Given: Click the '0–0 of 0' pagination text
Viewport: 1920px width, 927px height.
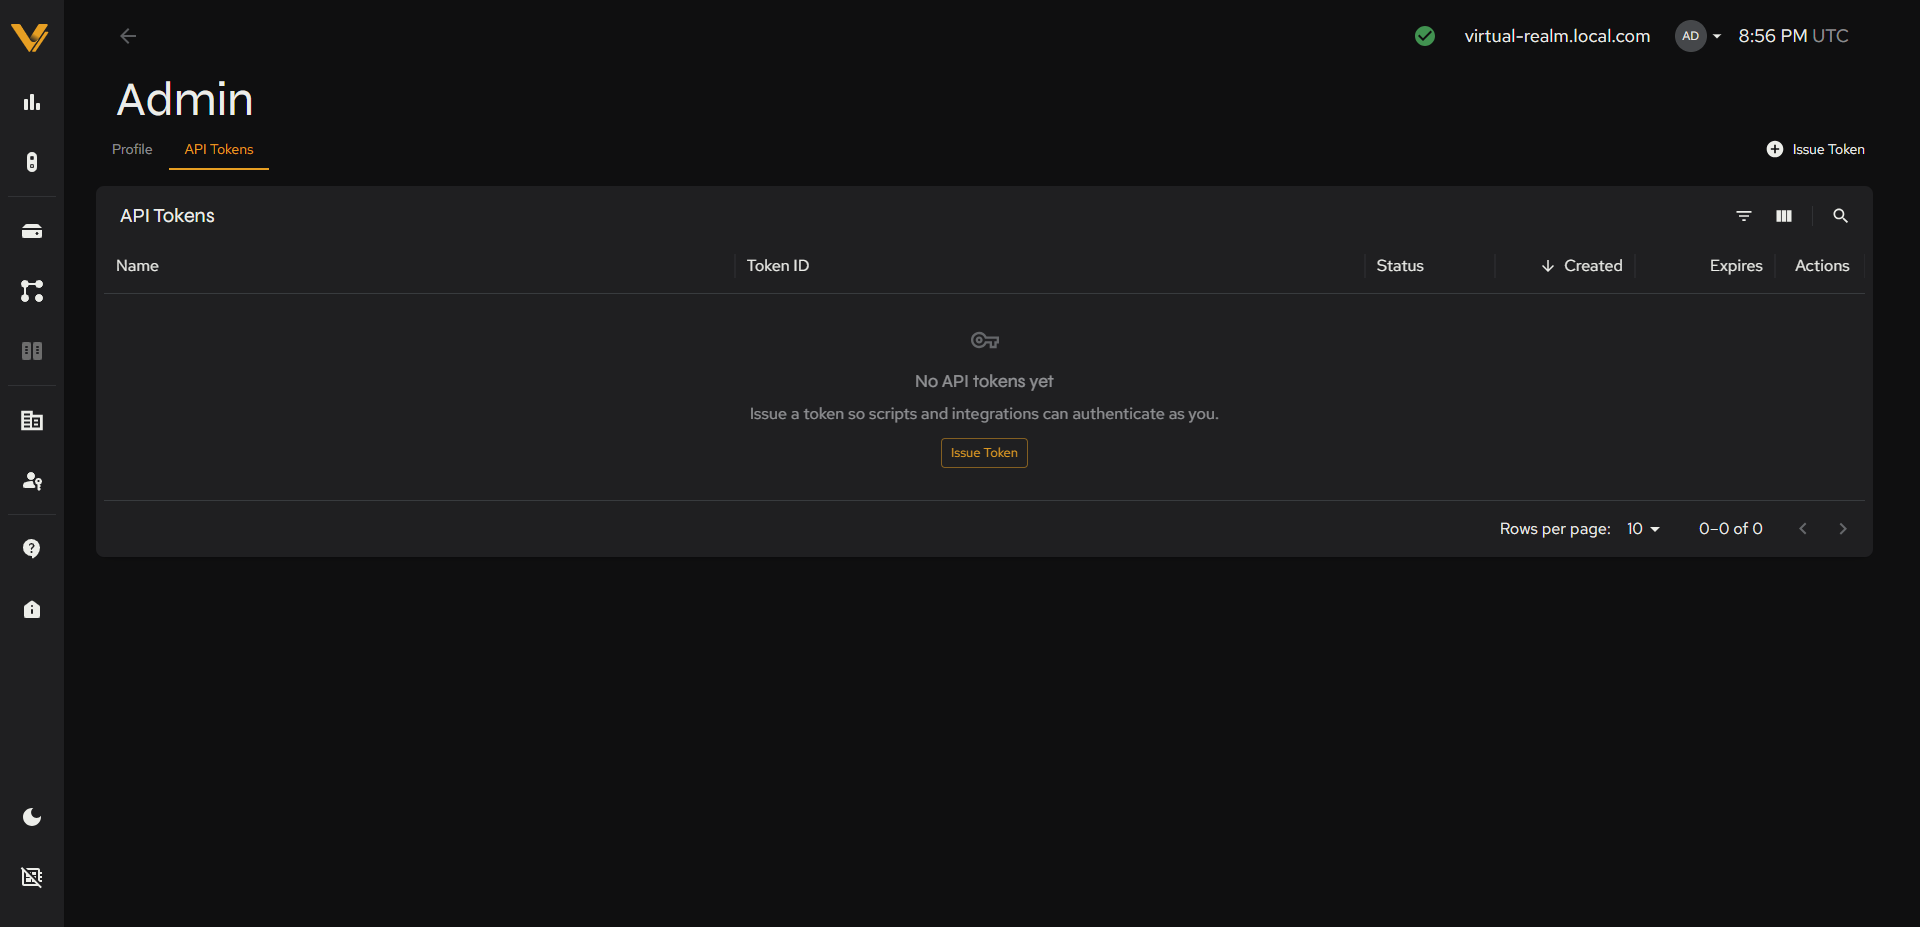Looking at the screenshot, I should tap(1731, 529).
